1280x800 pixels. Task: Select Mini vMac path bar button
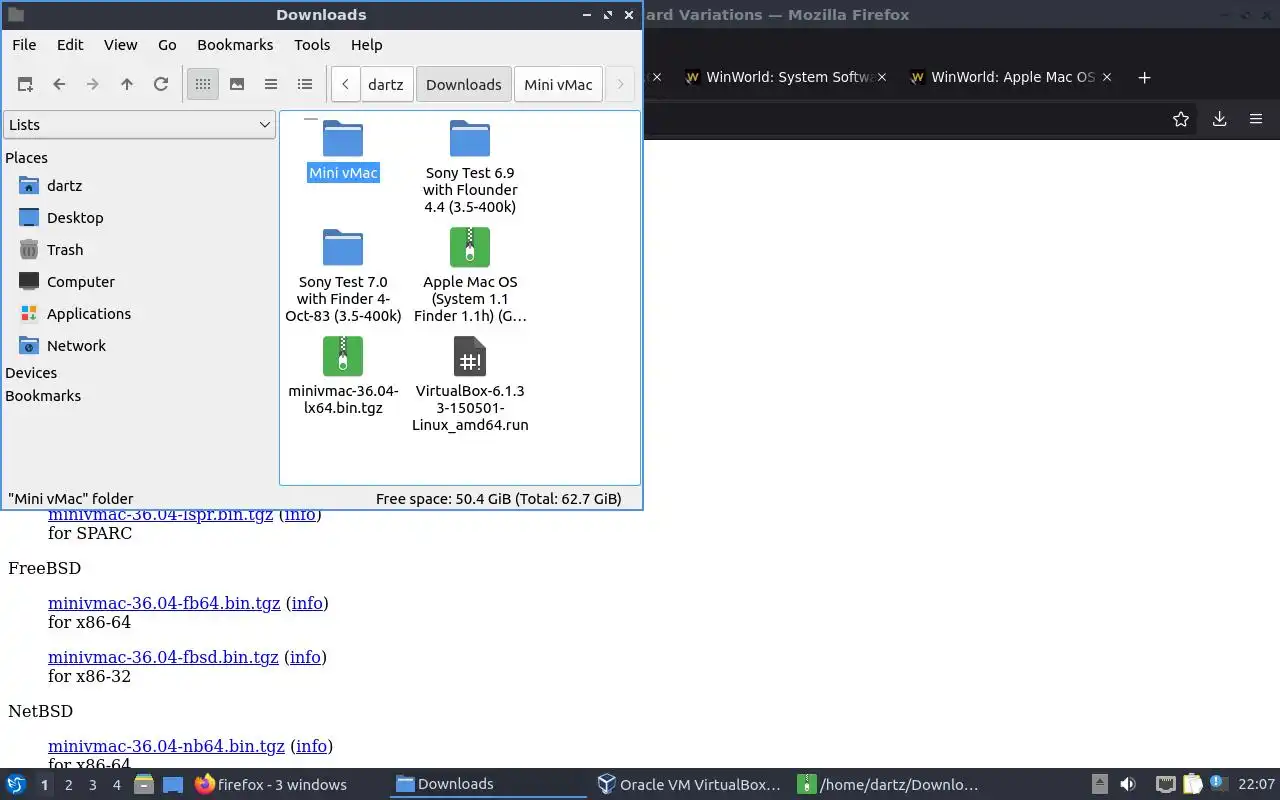tap(559, 85)
